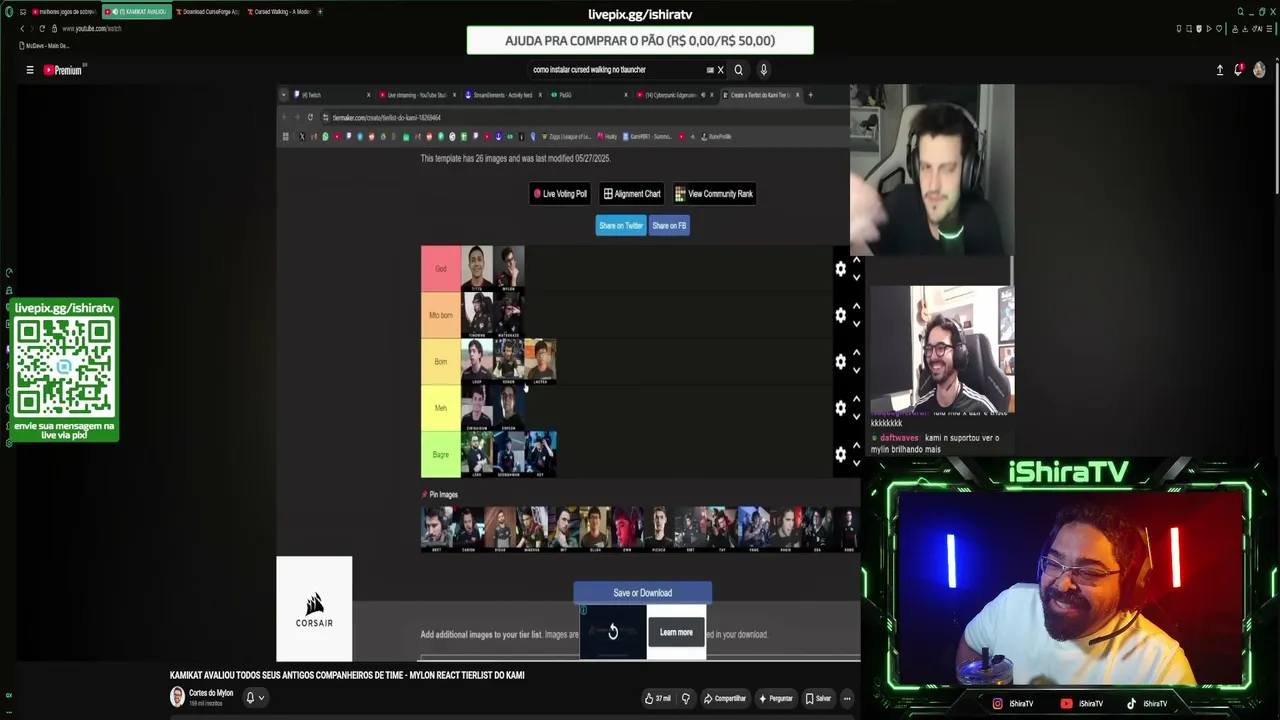Open MuDevs bookmark

[45, 46]
